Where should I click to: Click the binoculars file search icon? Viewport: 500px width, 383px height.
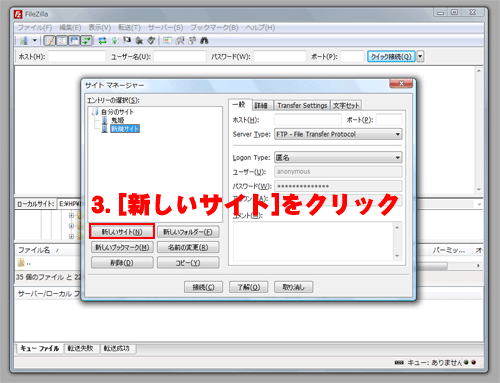point(204,41)
